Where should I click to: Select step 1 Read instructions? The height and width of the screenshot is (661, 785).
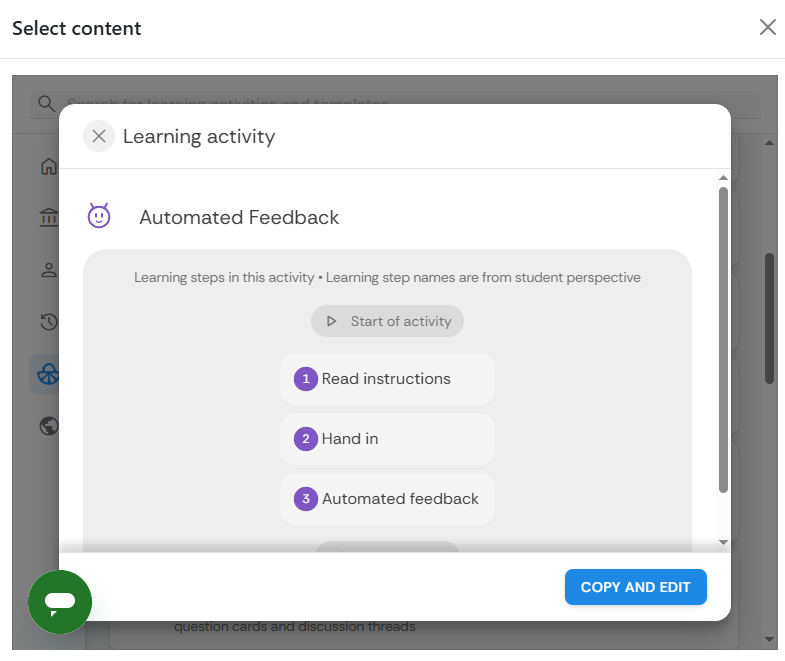pyautogui.click(x=387, y=379)
